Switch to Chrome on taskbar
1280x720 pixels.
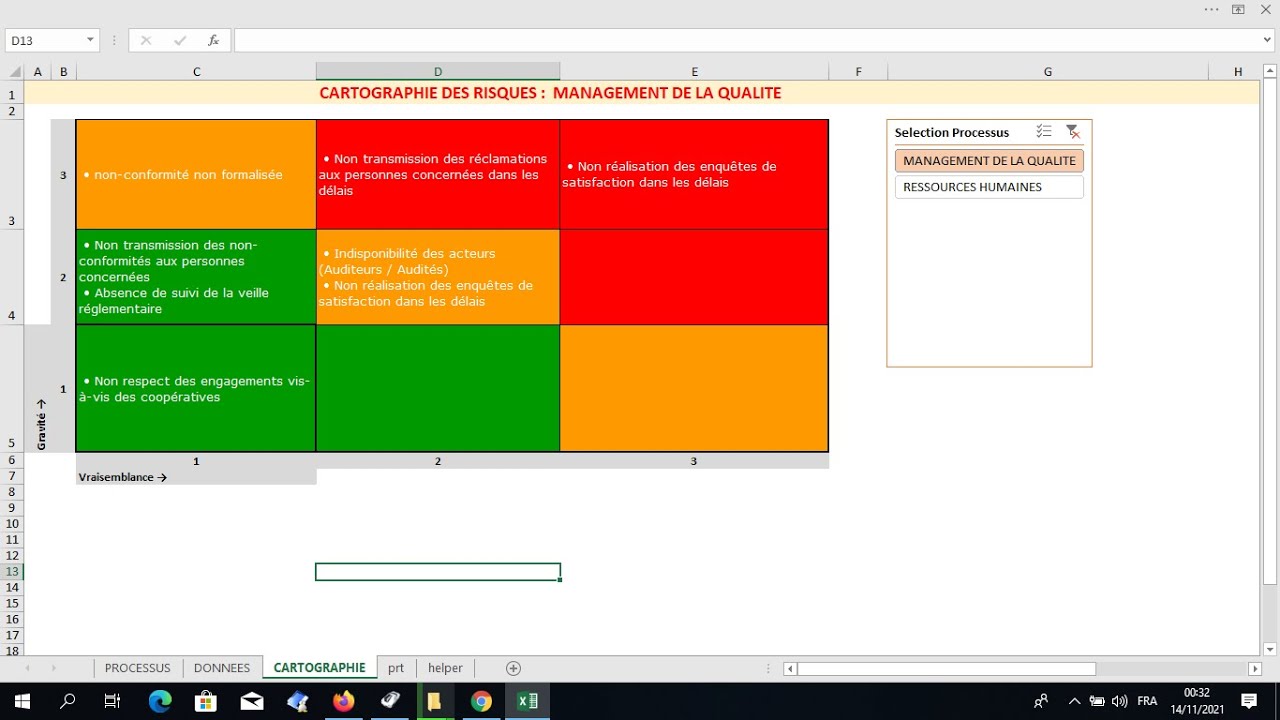[x=481, y=701]
